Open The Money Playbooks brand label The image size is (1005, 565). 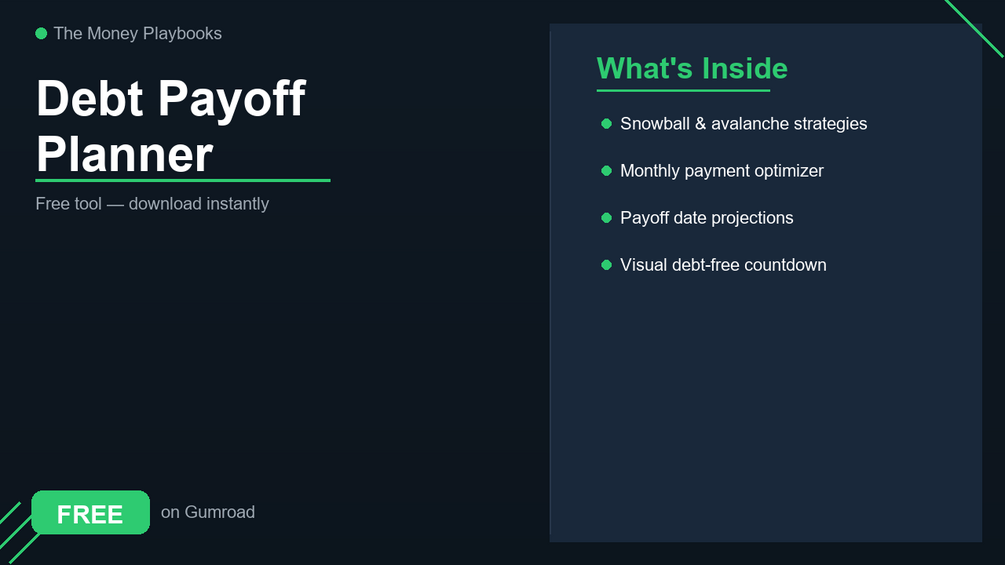[x=138, y=34]
